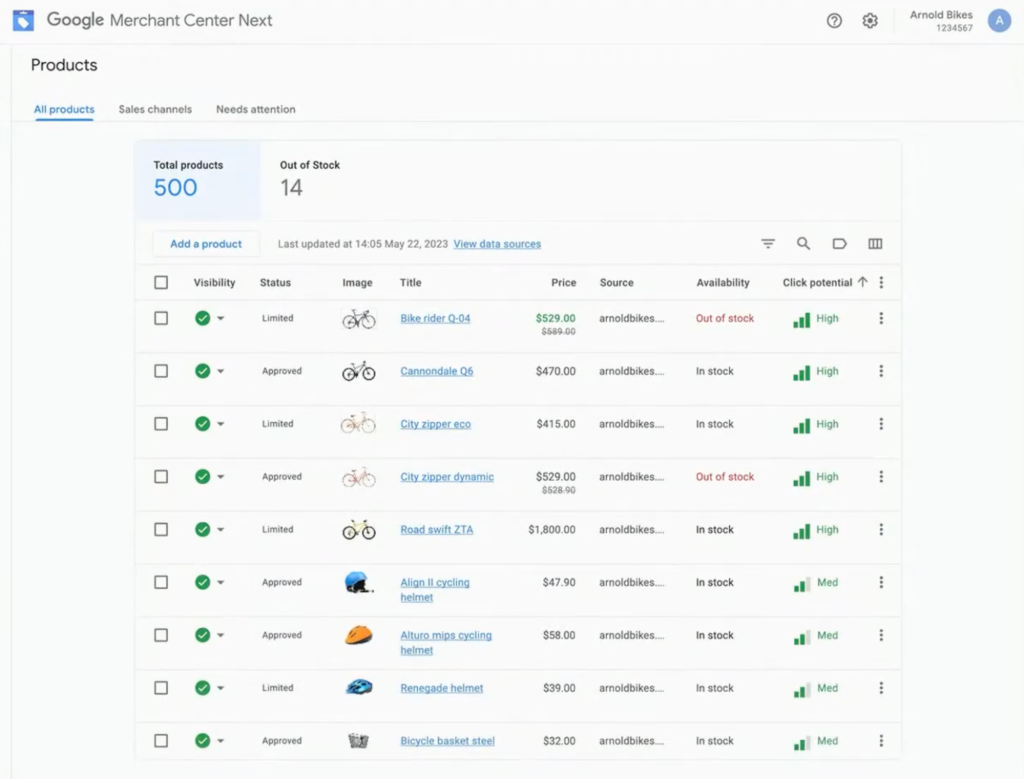Image resolution: width=1024 pixels, height=779 pixels.
Task: Open the table header three-dot menu
Action: pos(881,282)
